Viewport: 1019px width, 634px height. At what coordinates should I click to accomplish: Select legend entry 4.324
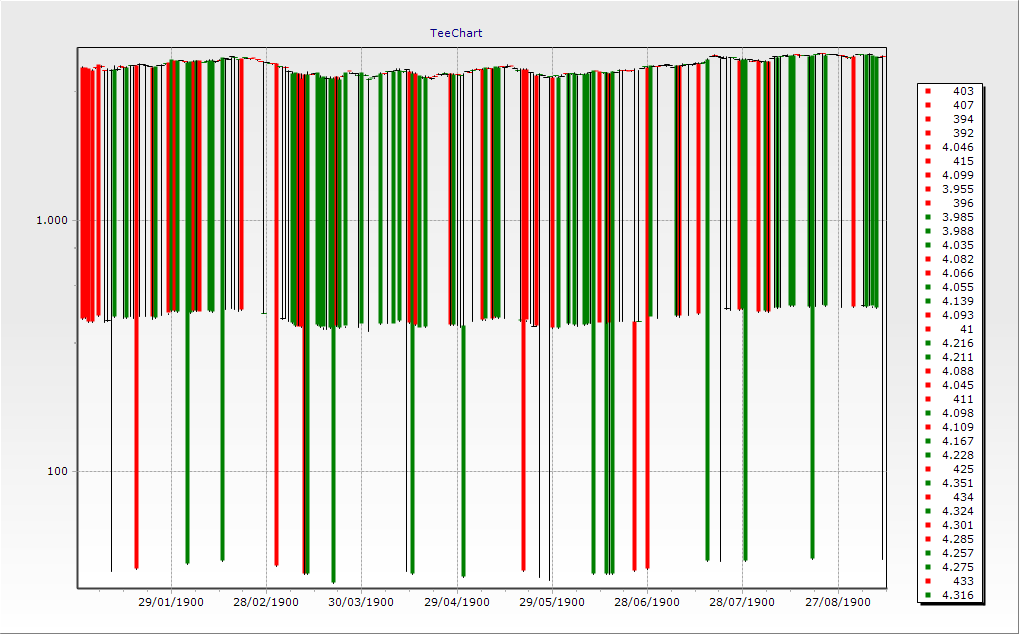(949, 511)
